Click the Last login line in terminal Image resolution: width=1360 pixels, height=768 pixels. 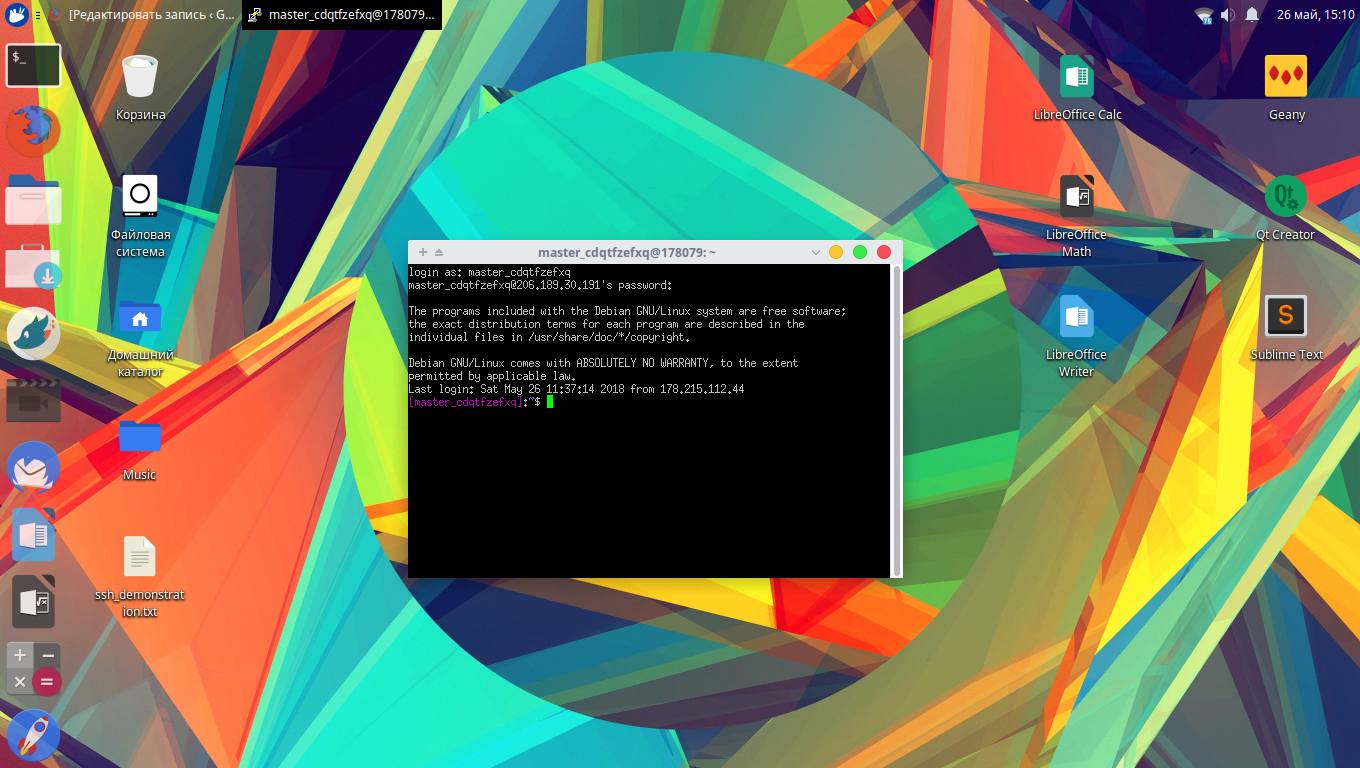click(577, 389)
